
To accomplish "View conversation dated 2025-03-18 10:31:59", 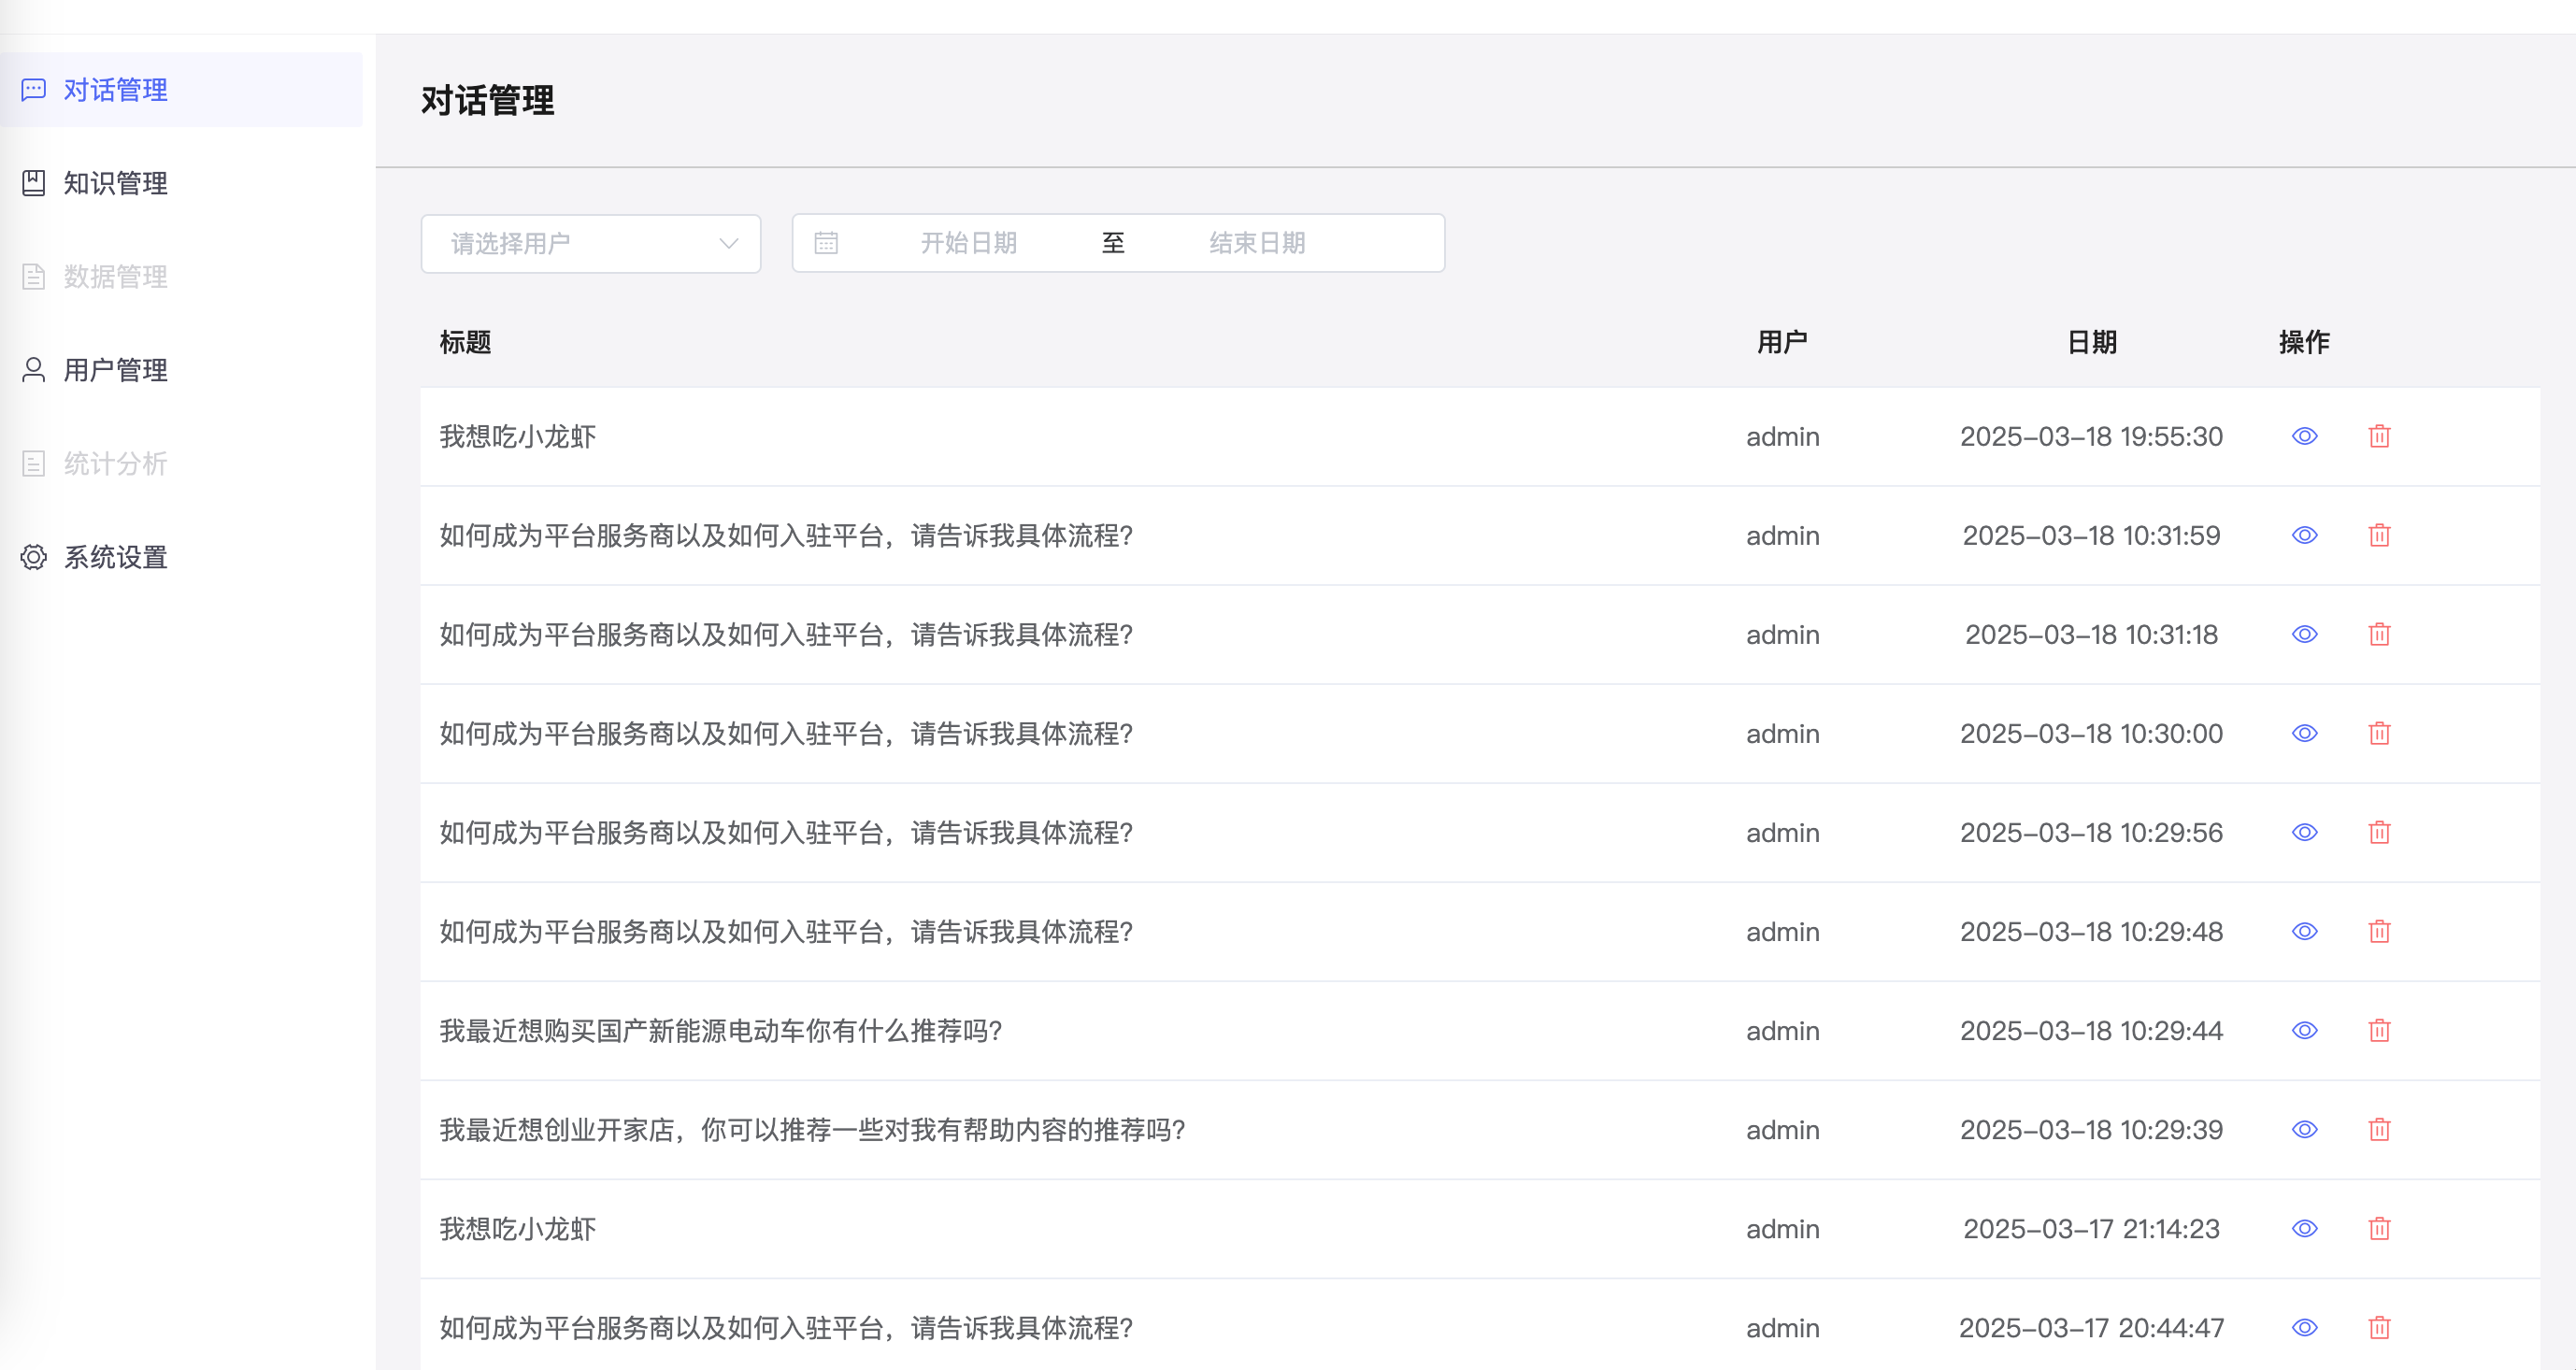I will pyautogui.click(x=2304, y=535).
